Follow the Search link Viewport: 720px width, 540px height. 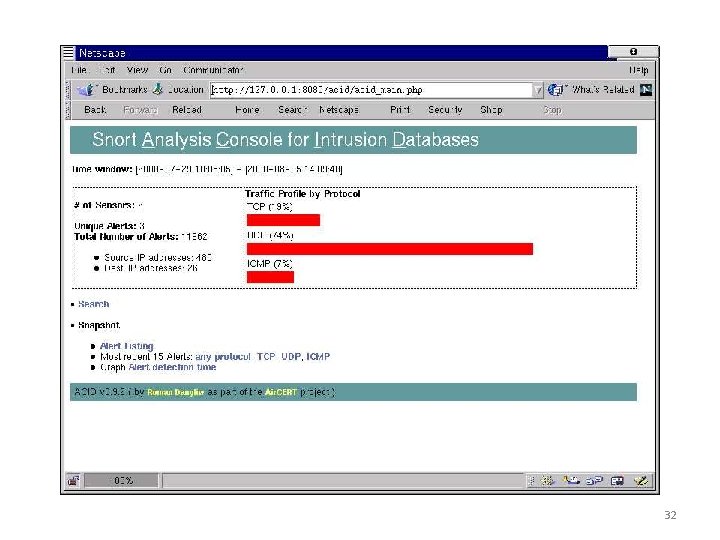[94, 304]
